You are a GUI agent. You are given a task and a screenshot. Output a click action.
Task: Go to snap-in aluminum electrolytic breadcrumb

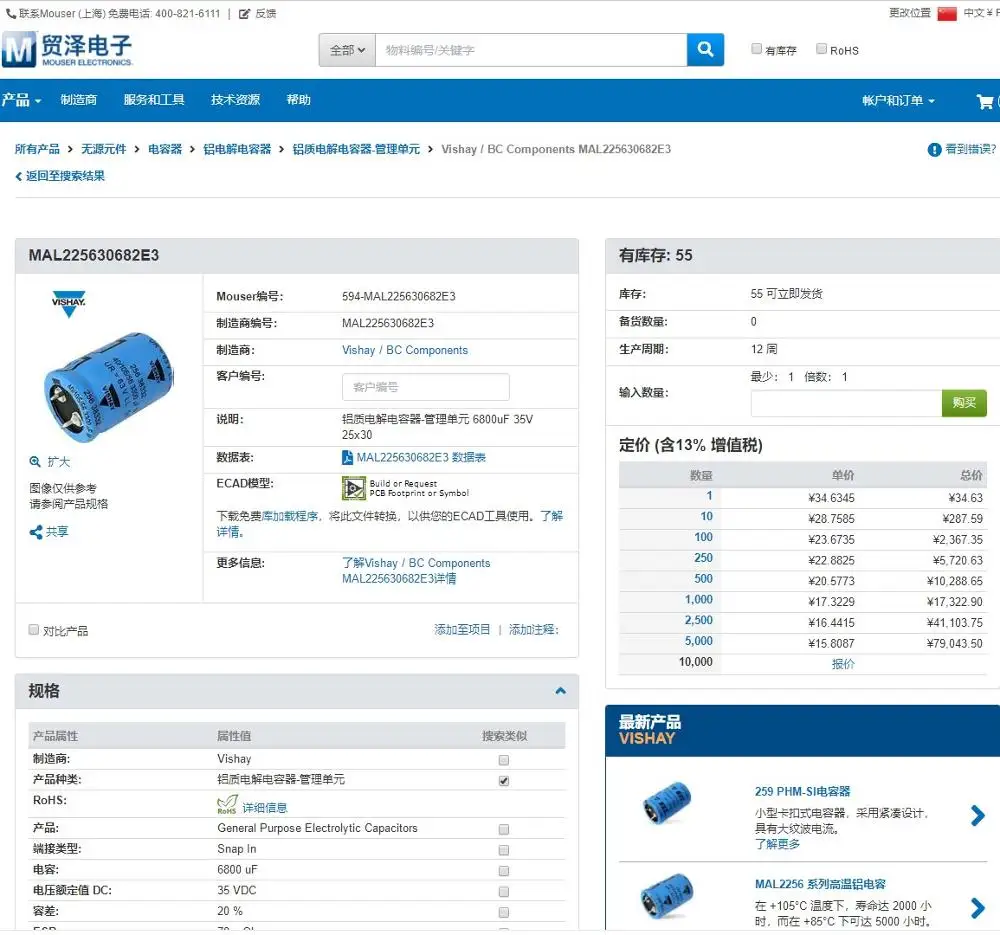coord(356,149)
